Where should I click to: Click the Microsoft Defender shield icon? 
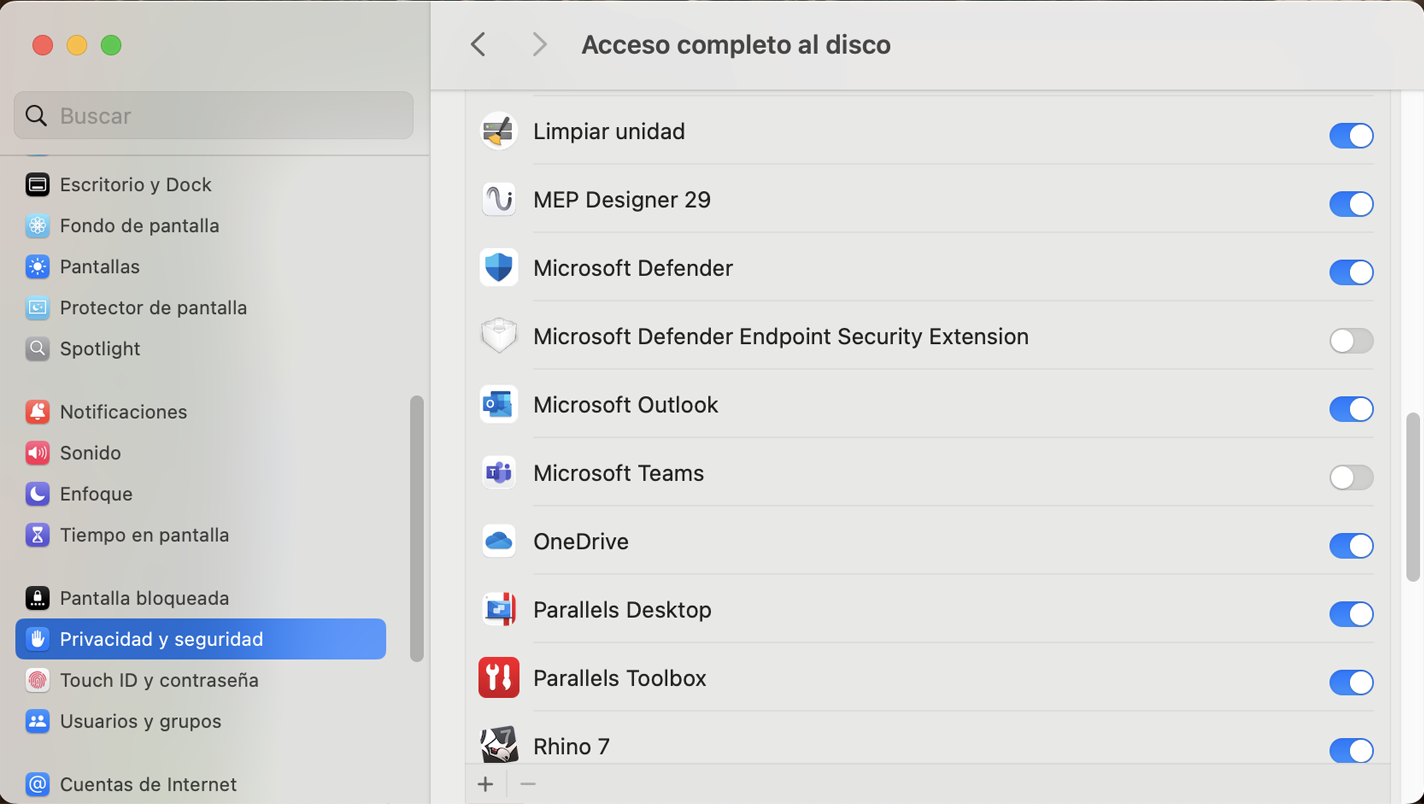pos(498,268)
